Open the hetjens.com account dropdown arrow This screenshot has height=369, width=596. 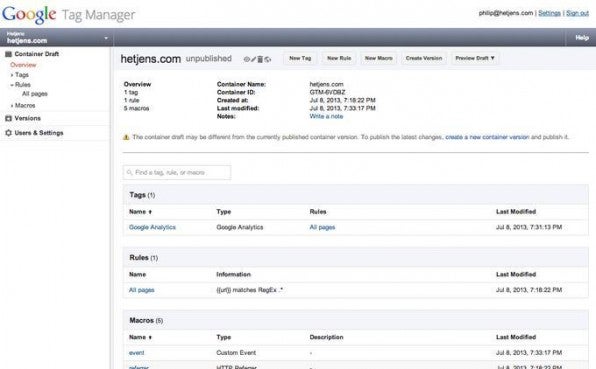(106, 38)
